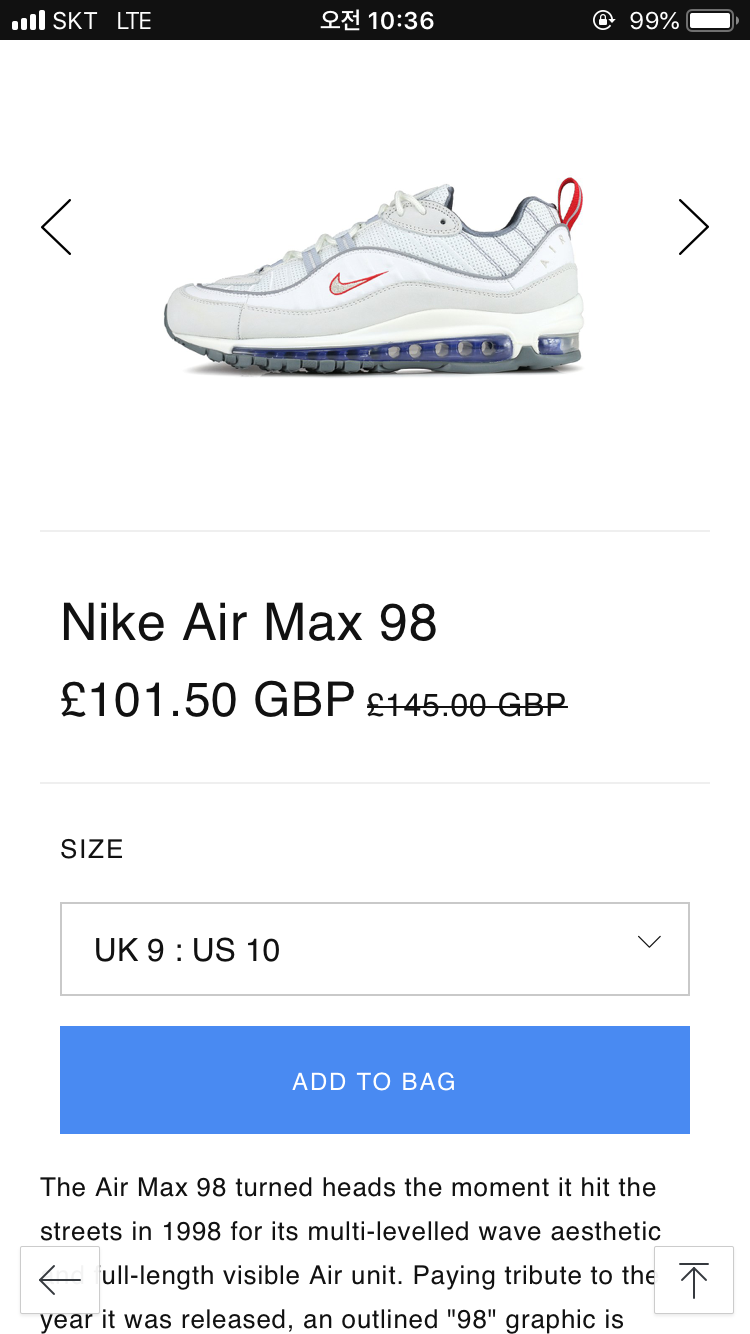
Task: Tap the back arrow button at bottom
Action: point(60,1279)
